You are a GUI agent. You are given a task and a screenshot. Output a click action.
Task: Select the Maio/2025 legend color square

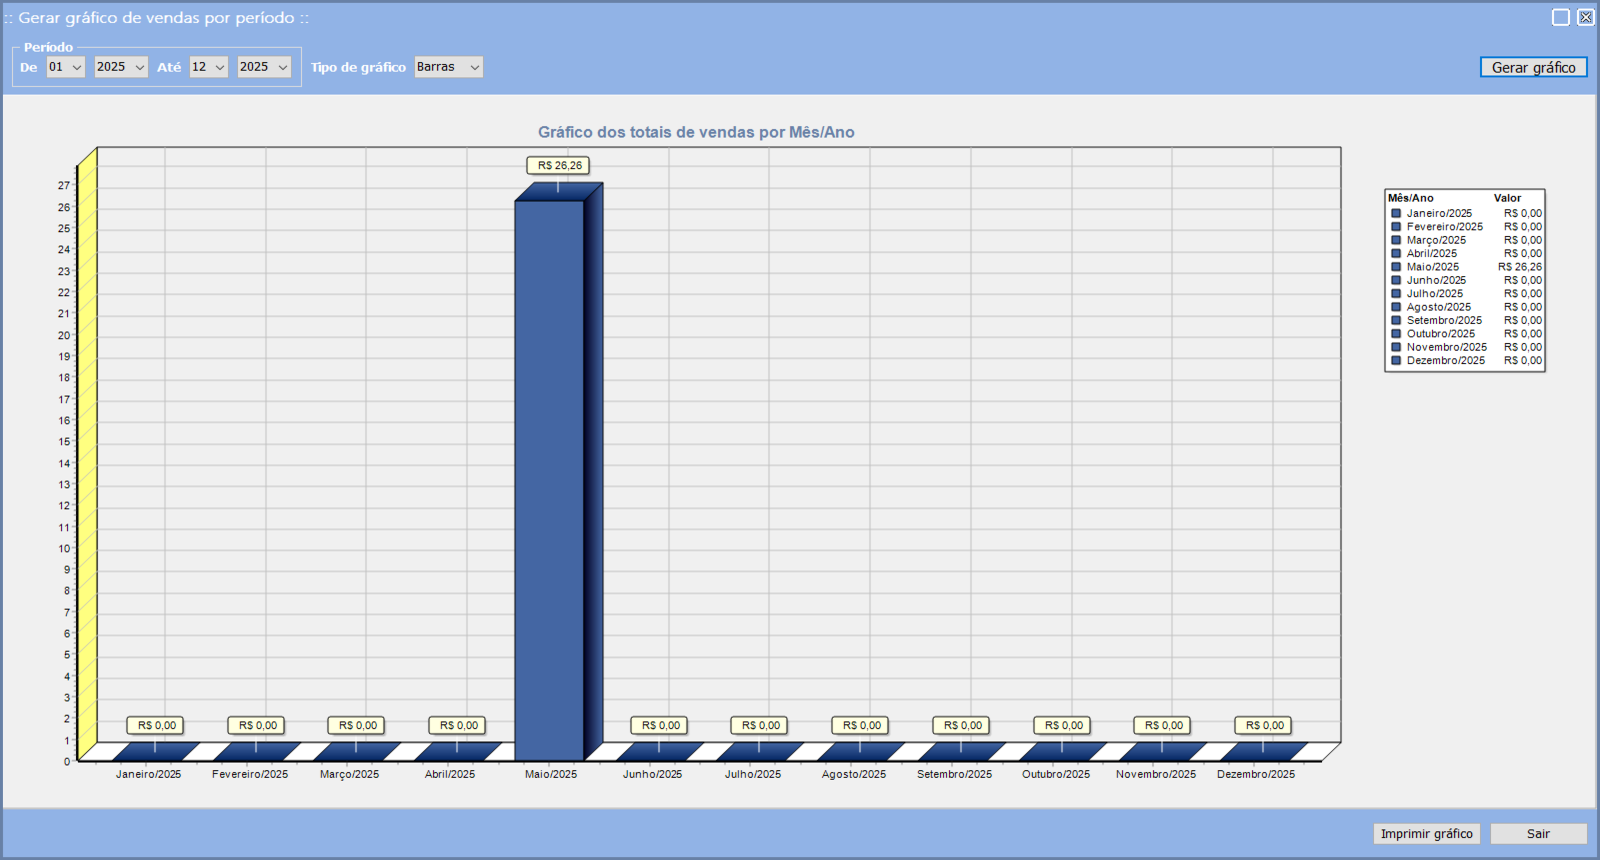1396,267
